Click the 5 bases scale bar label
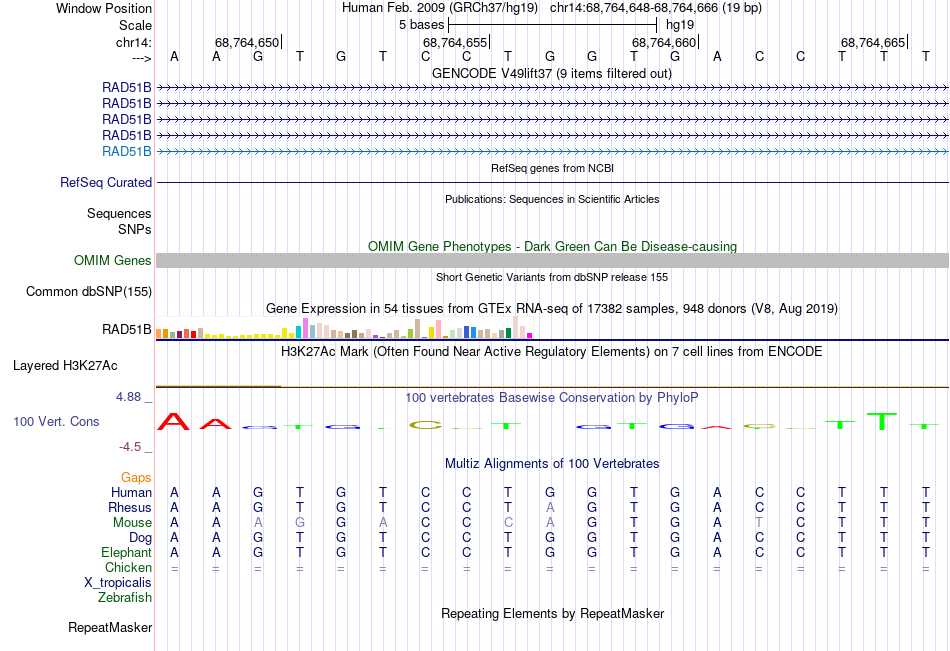The image size is (950, 651). pyautogui.click(x=421, y=25)
